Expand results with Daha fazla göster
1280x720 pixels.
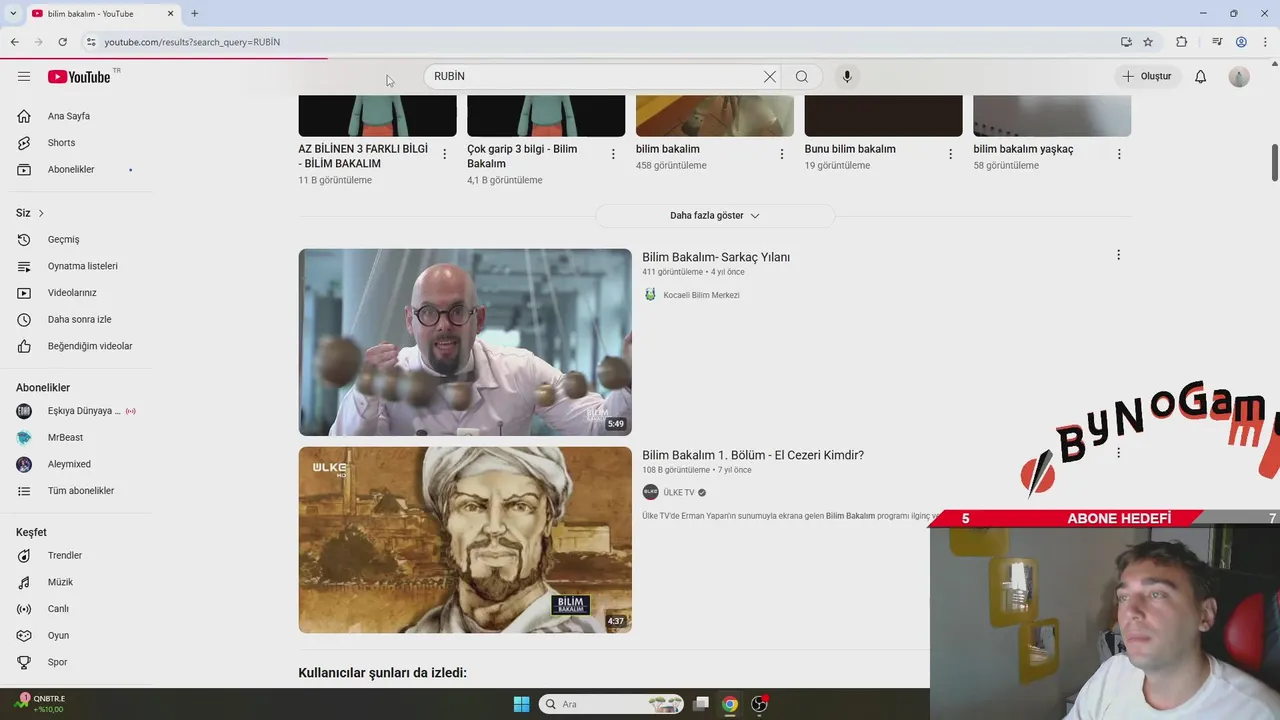pyautogui.click(x=715, y=216)
